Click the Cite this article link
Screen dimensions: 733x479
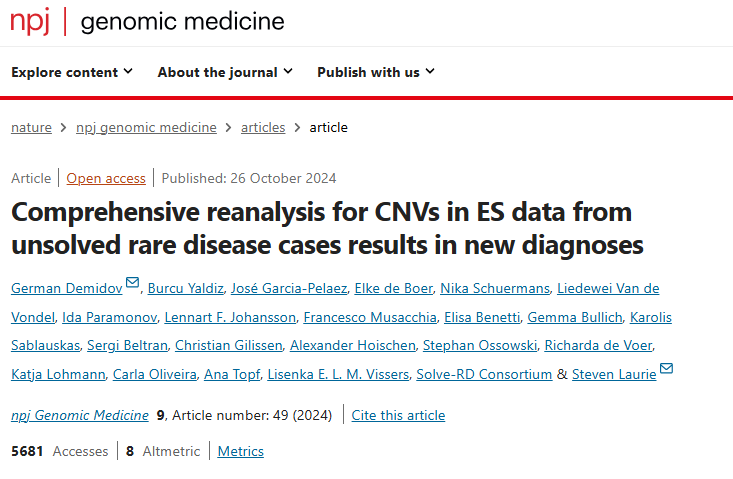click(x=398, y=415)
